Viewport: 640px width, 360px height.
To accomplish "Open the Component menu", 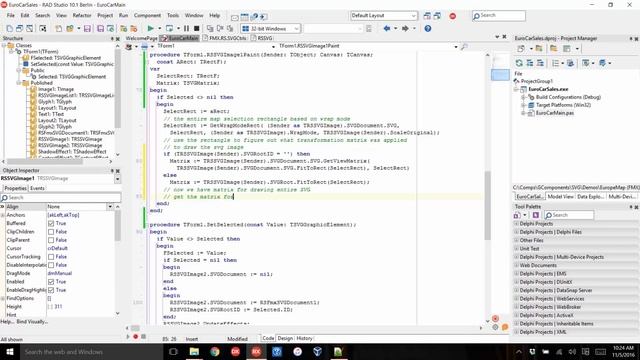I will point(147,16).
